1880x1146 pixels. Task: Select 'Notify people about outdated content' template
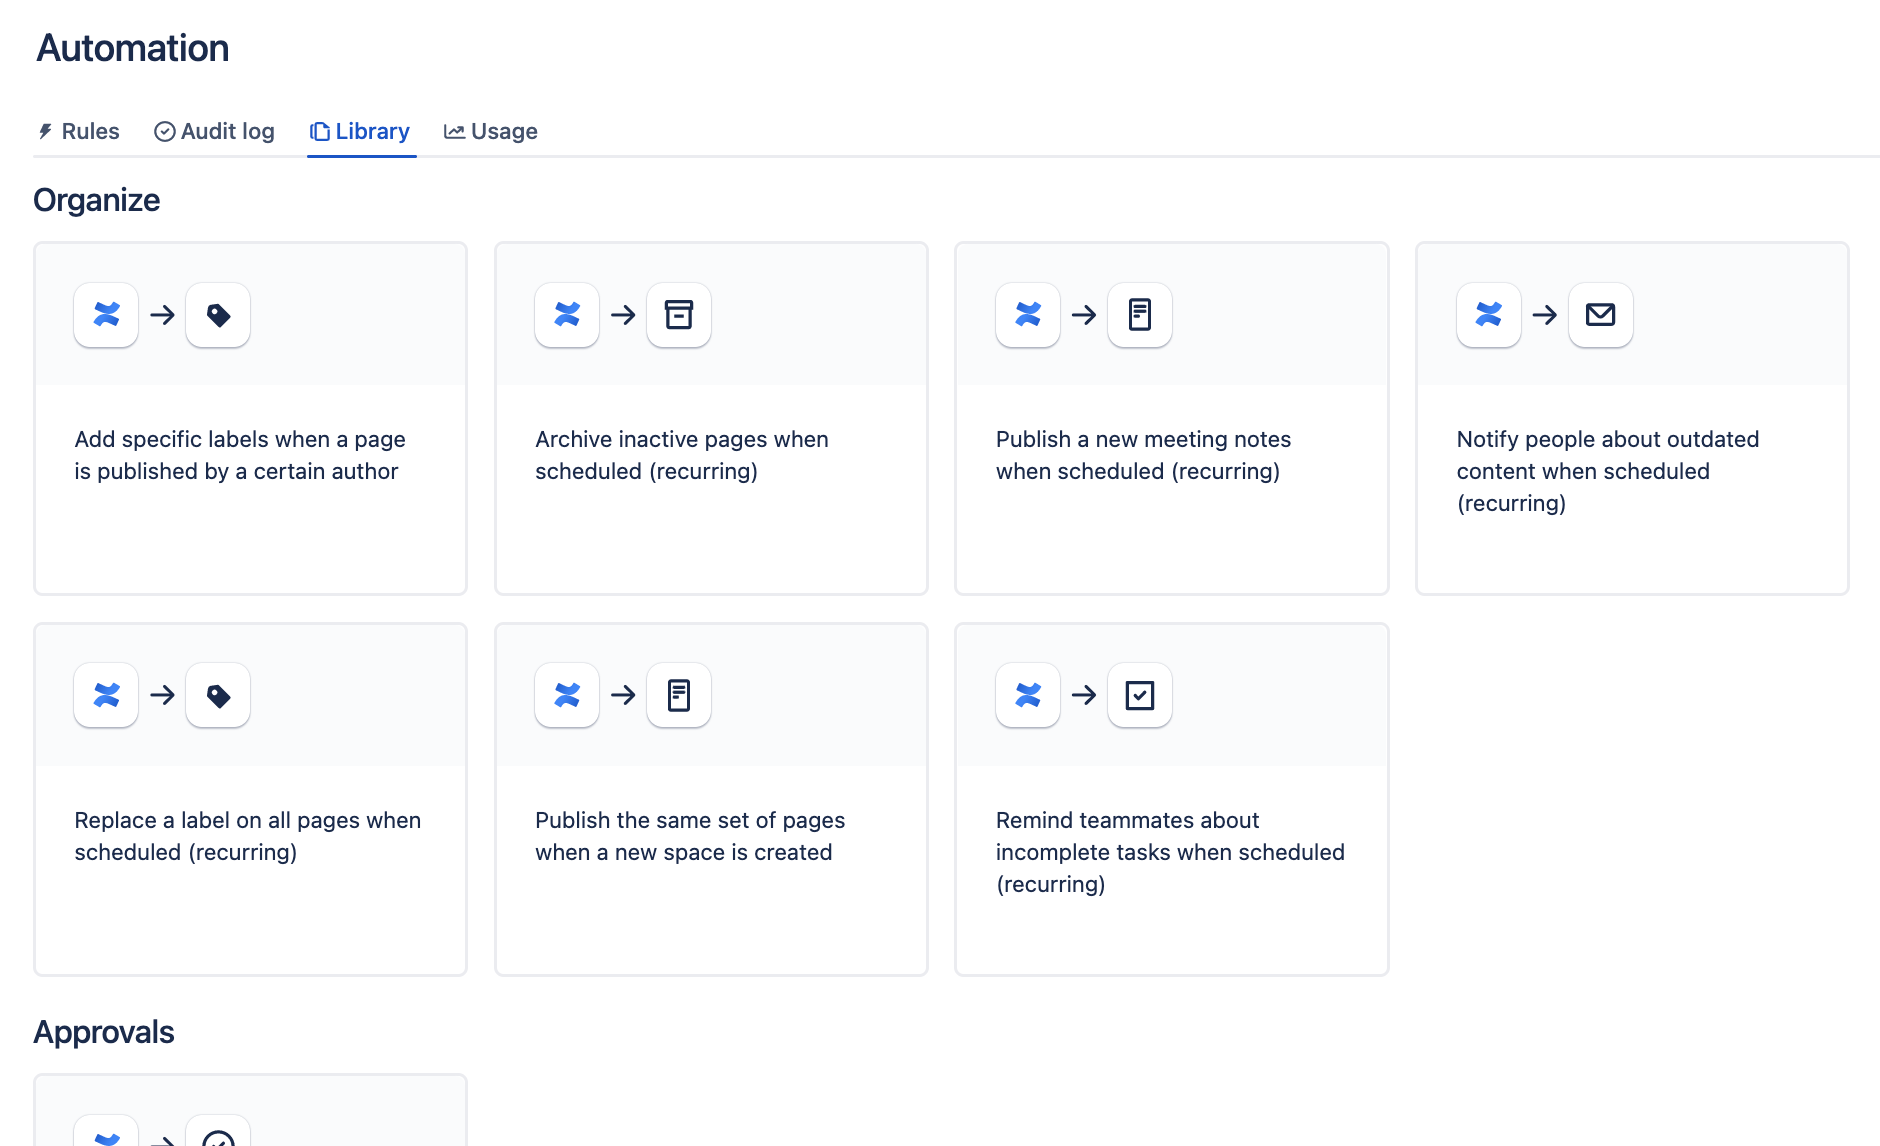point(1631,470)
